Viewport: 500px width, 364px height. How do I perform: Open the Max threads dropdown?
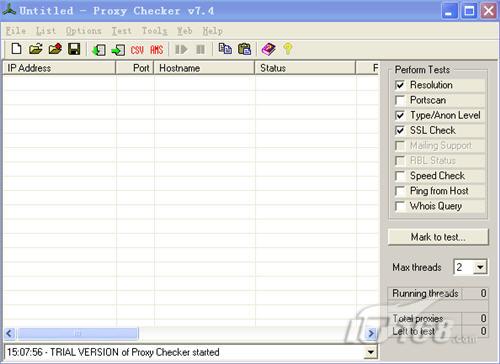[480, 267]
